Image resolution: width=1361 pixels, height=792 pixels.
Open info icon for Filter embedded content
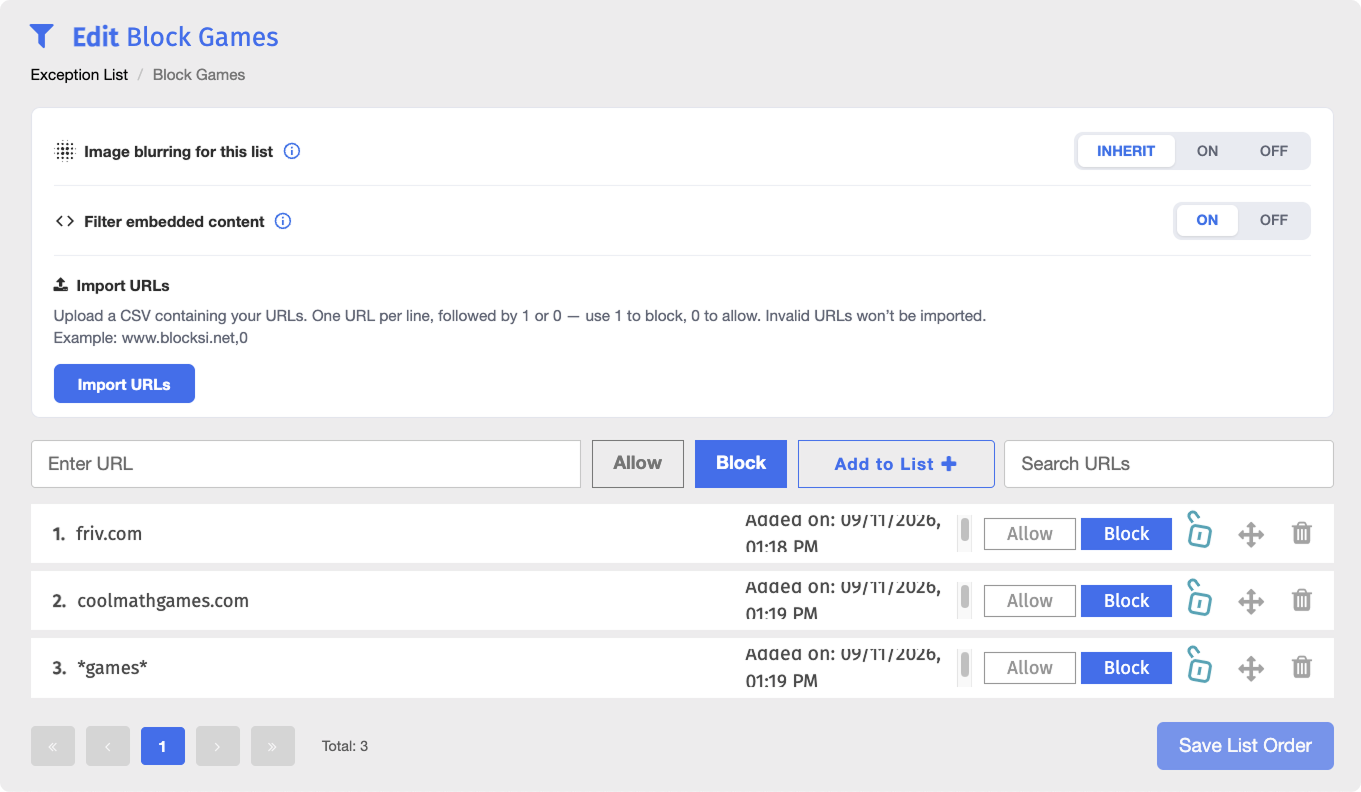click(283, 222)
